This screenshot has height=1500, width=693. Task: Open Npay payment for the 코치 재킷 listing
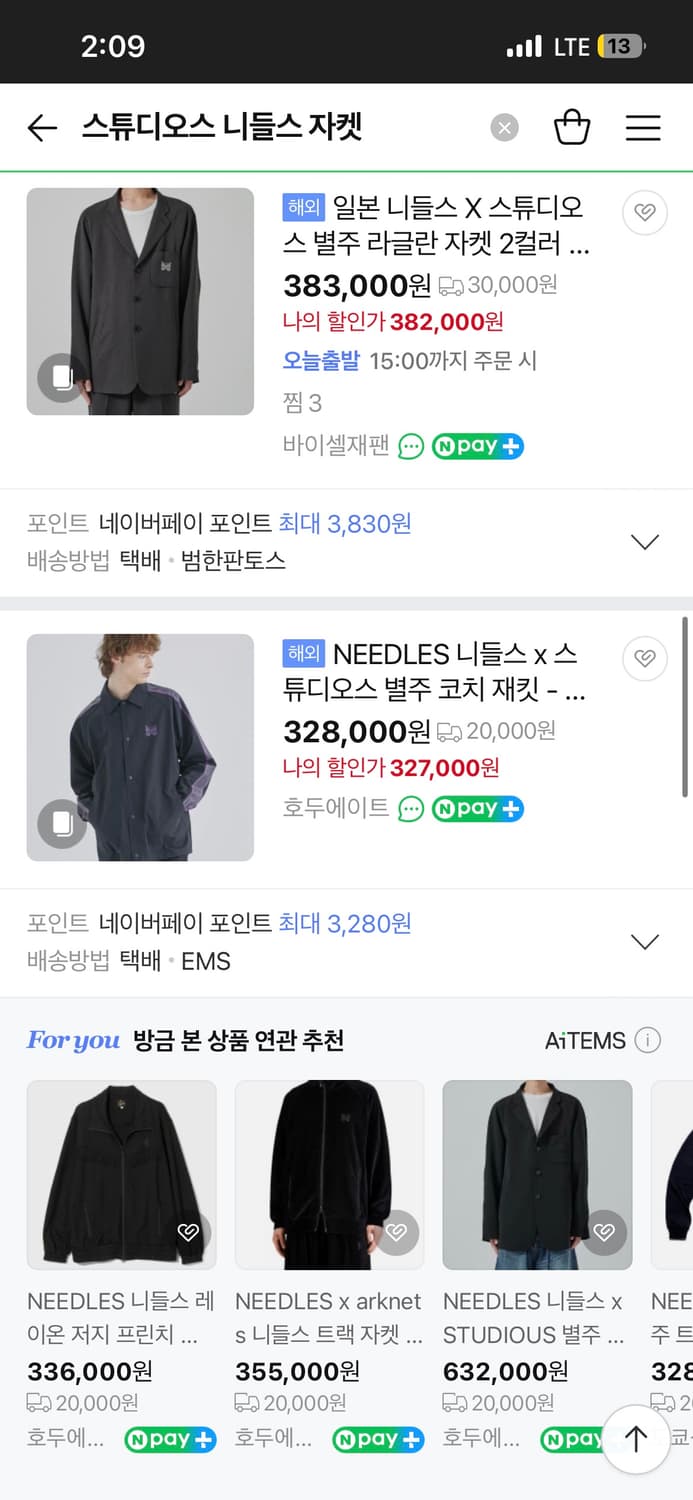click(478, 808)
